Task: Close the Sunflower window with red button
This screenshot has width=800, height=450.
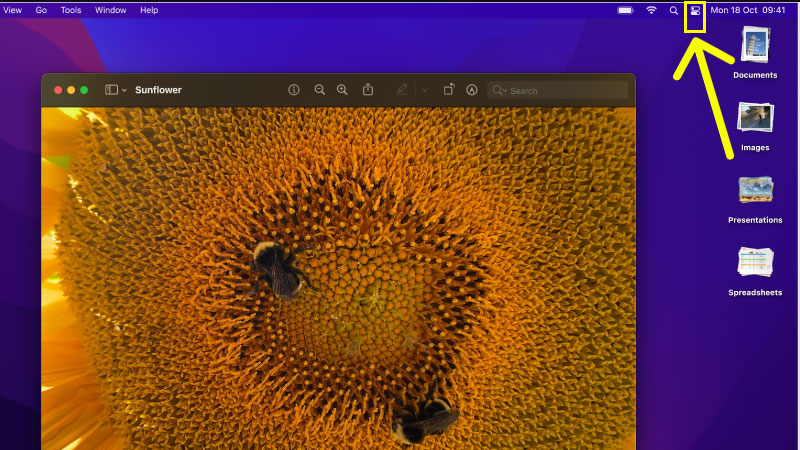Action: (58, 90)
